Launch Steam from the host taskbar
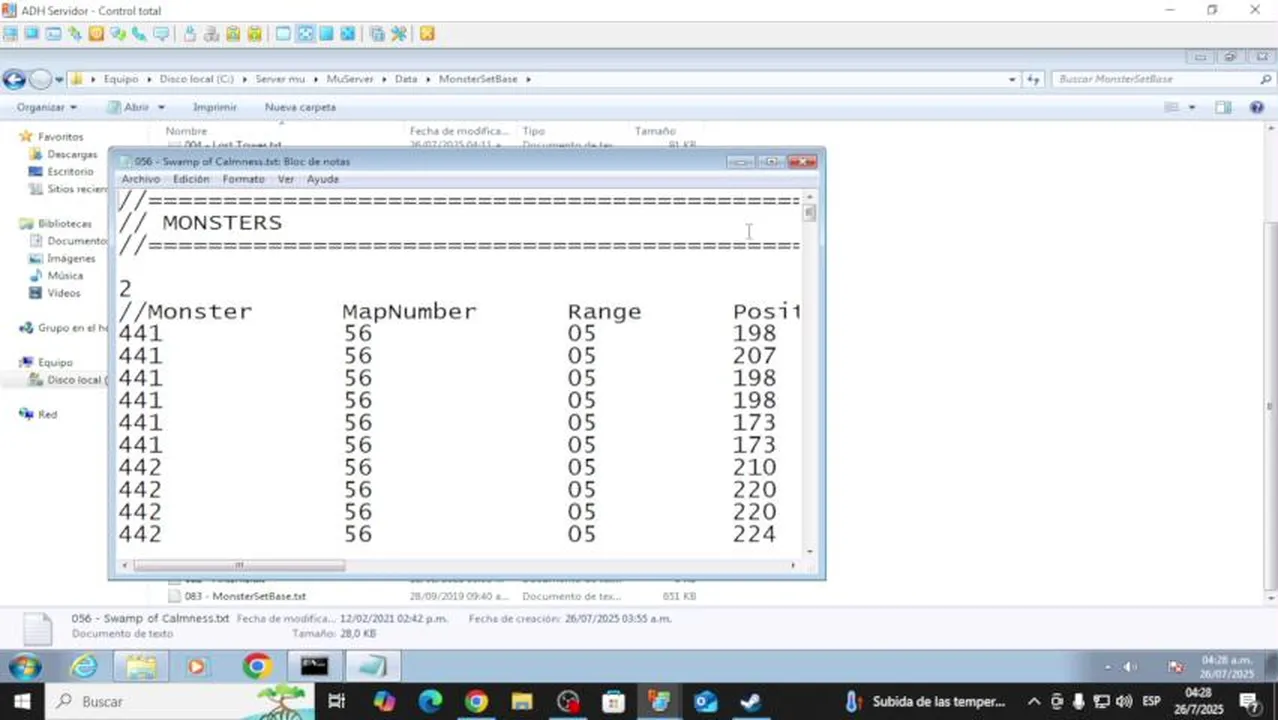1278x720 pixels. coord(751,702)
